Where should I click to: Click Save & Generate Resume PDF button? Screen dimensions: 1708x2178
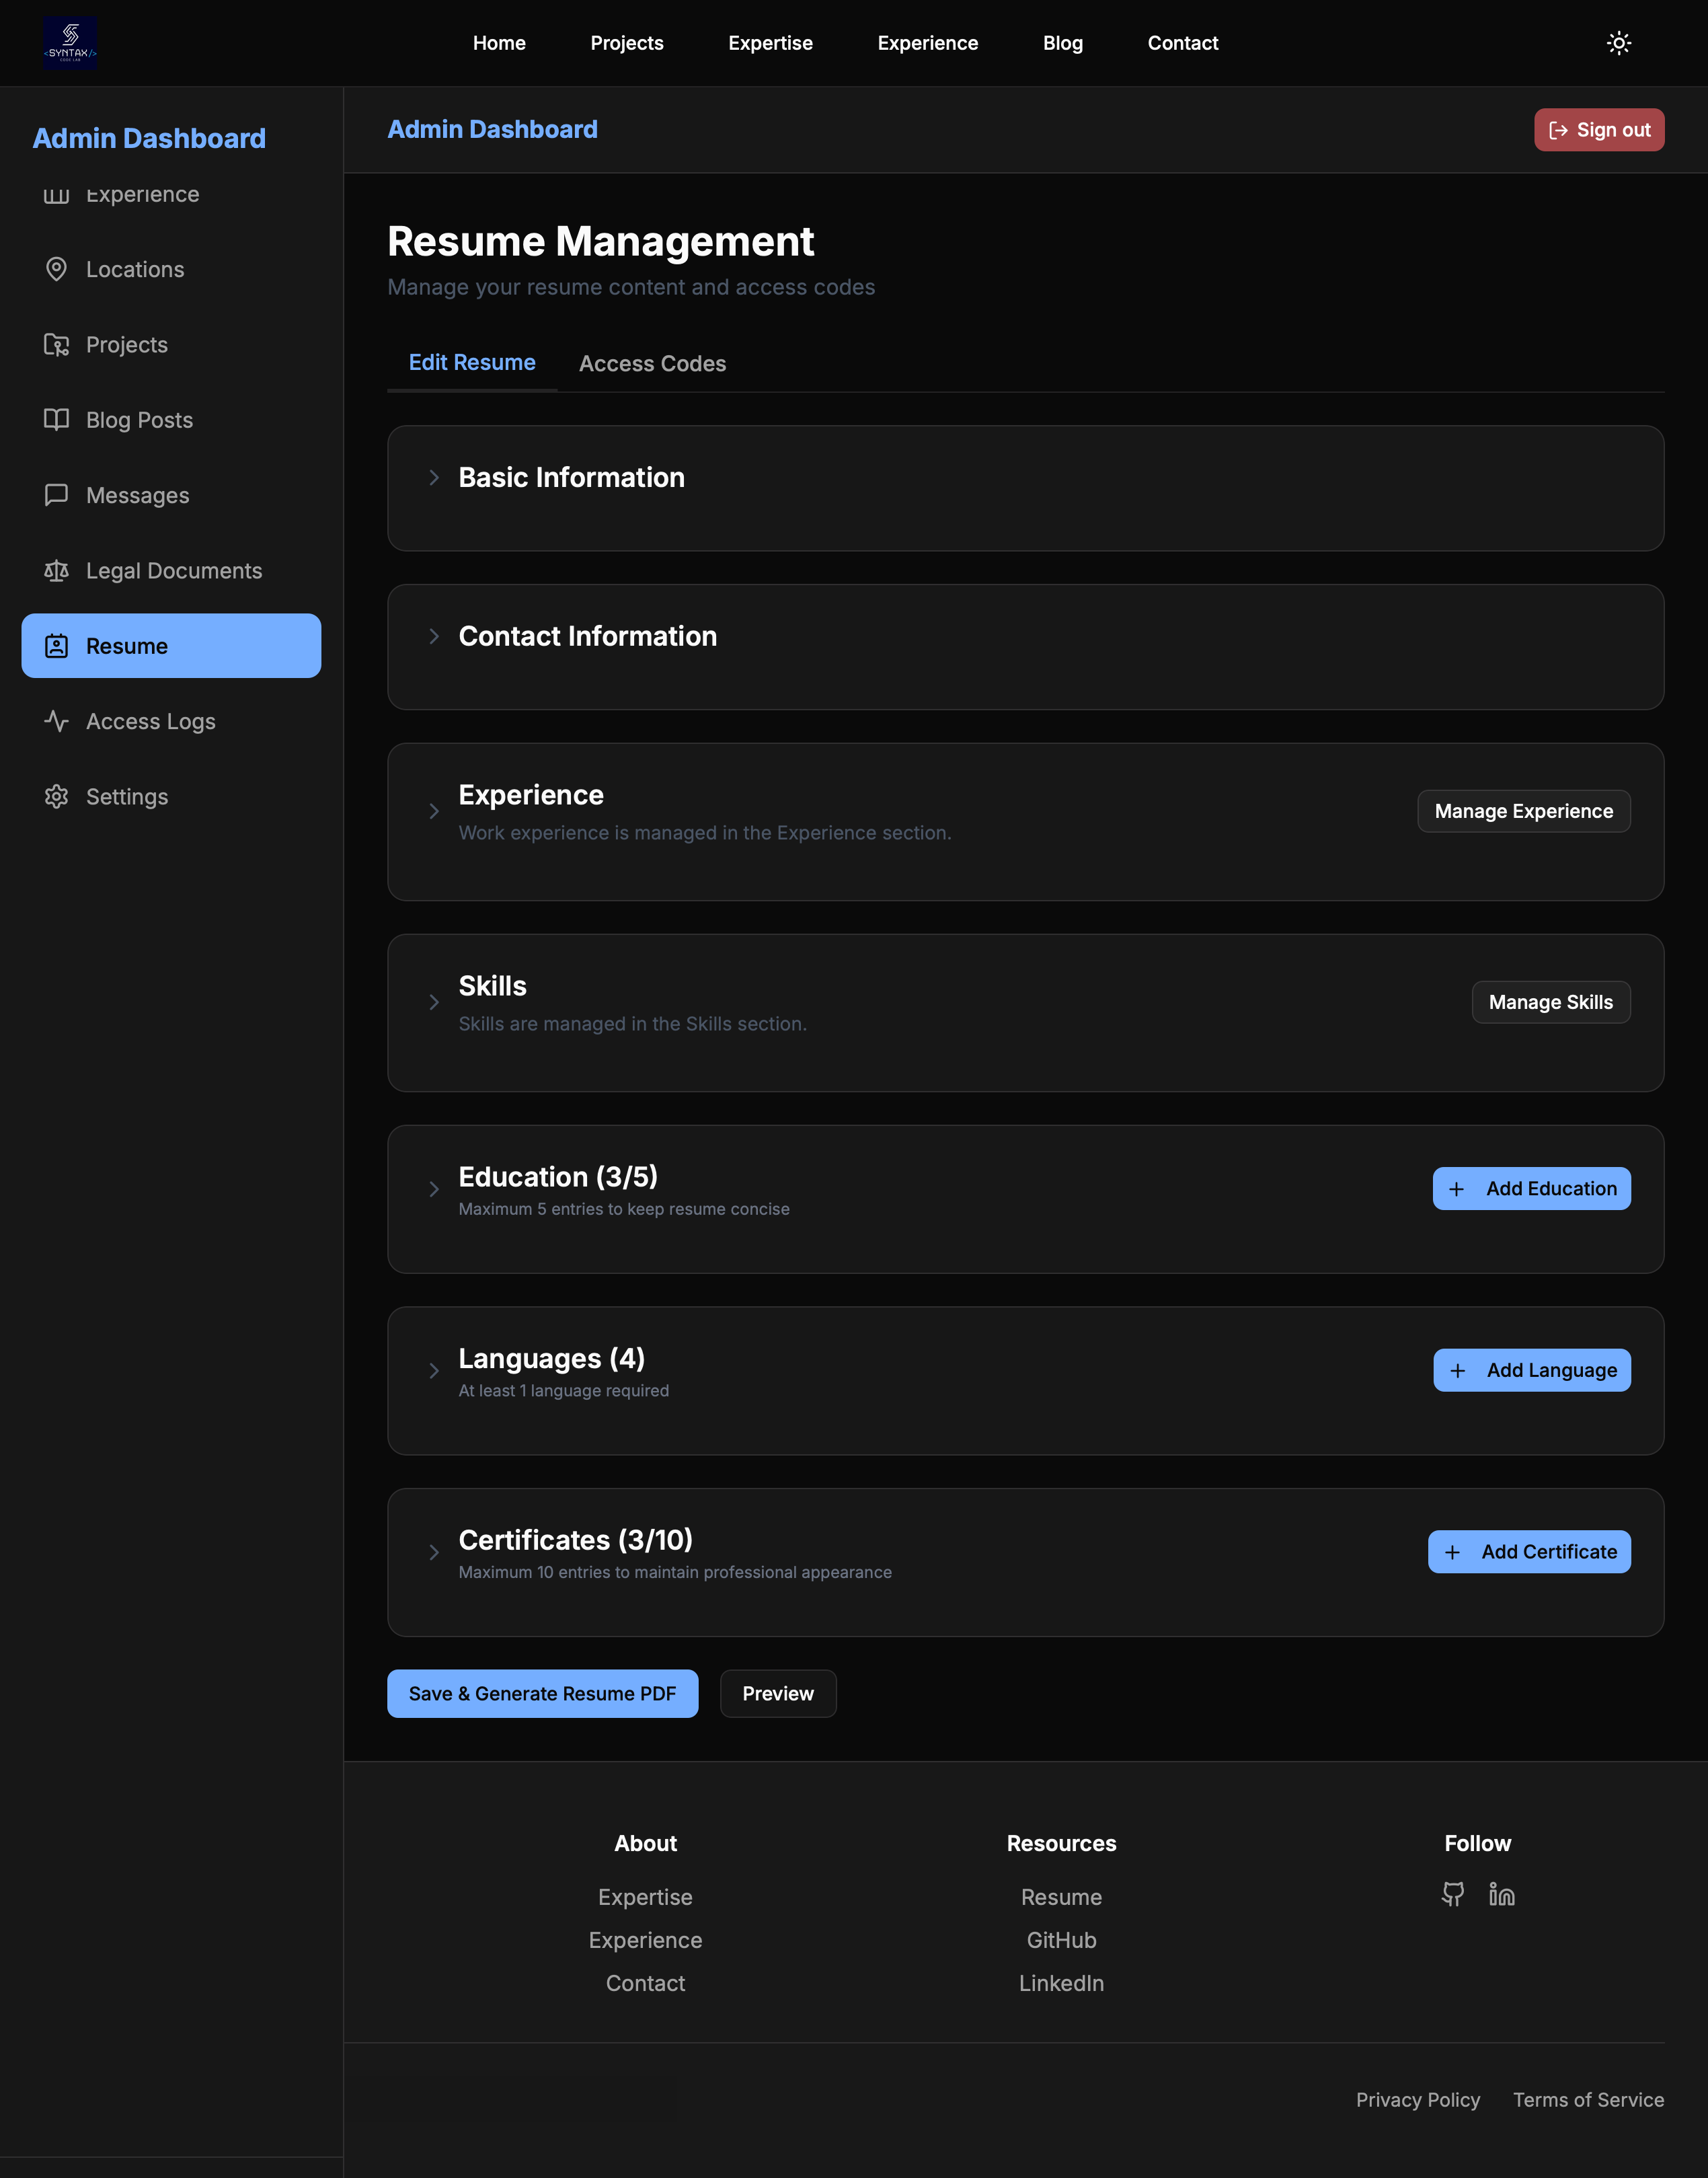tap(542, 1694)
